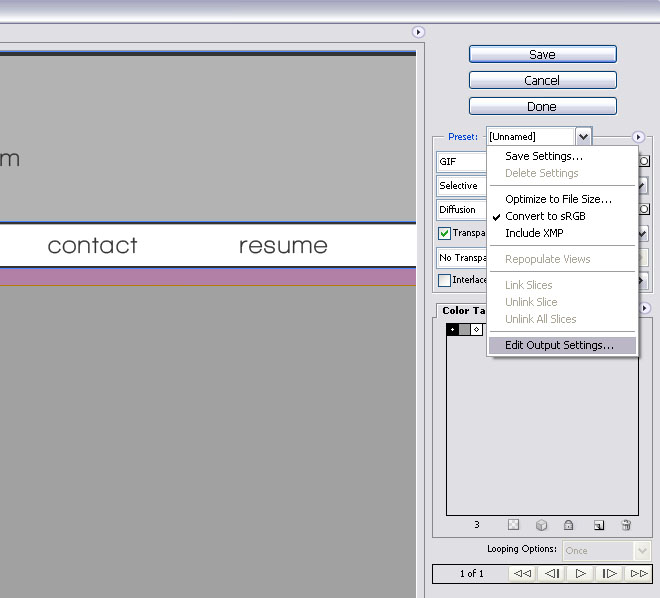Enable the Interlaced checkbox

(x=445, y=280)
